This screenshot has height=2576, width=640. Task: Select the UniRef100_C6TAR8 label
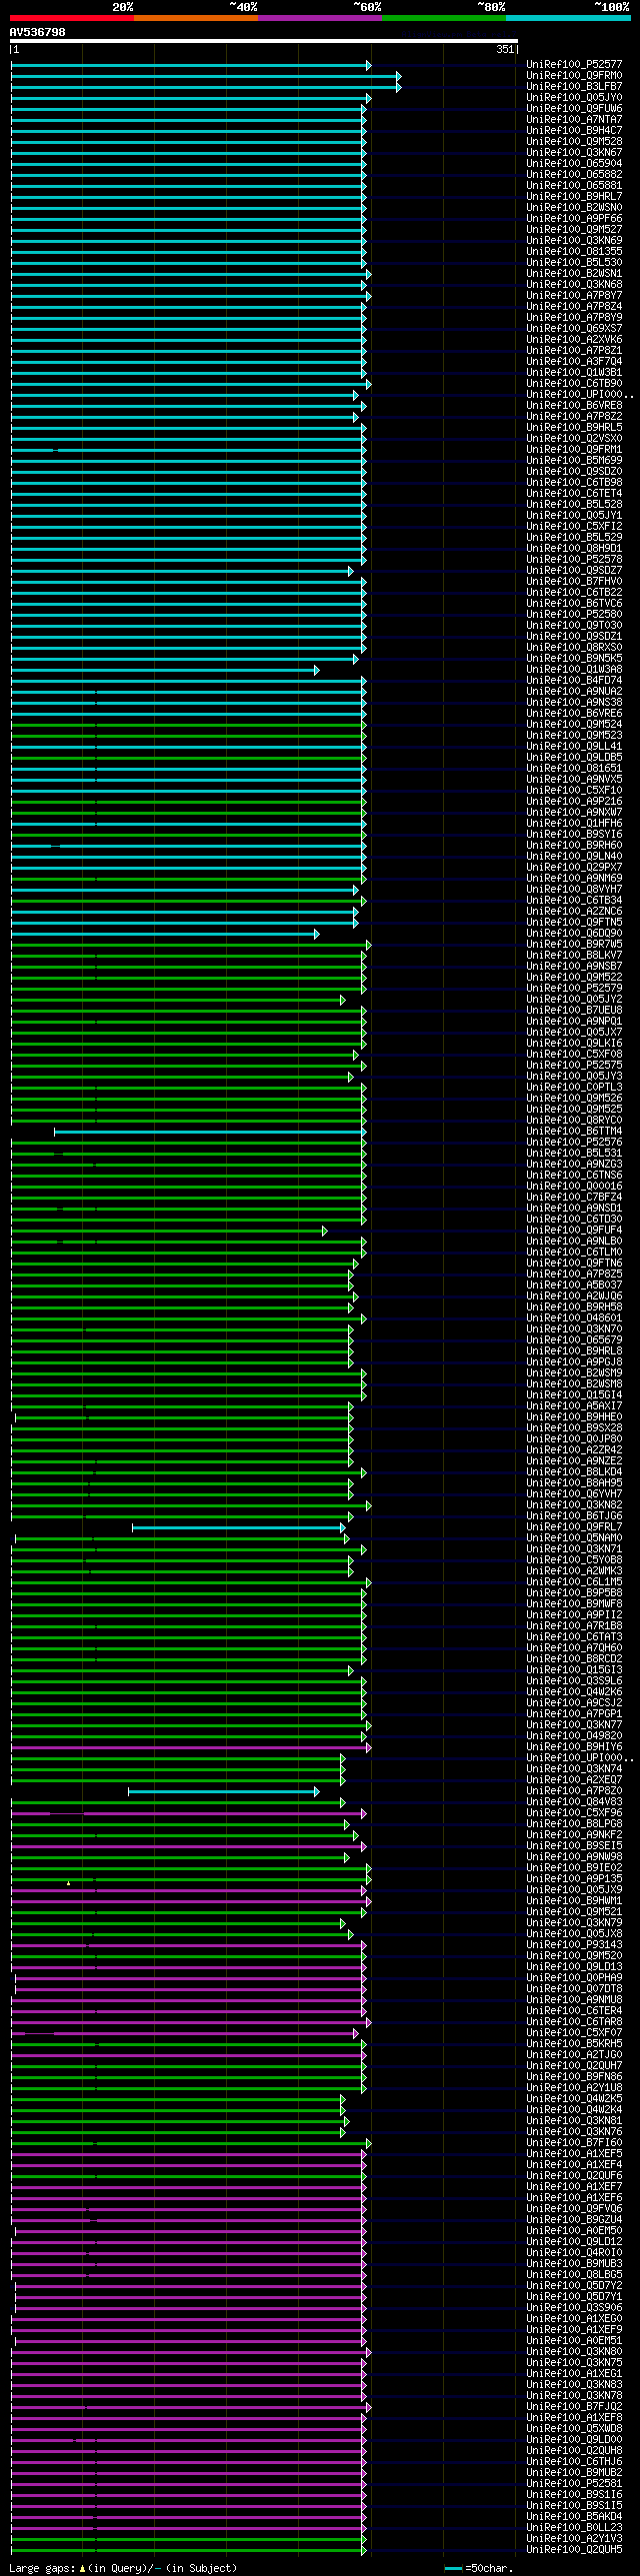pos(574,2022)
